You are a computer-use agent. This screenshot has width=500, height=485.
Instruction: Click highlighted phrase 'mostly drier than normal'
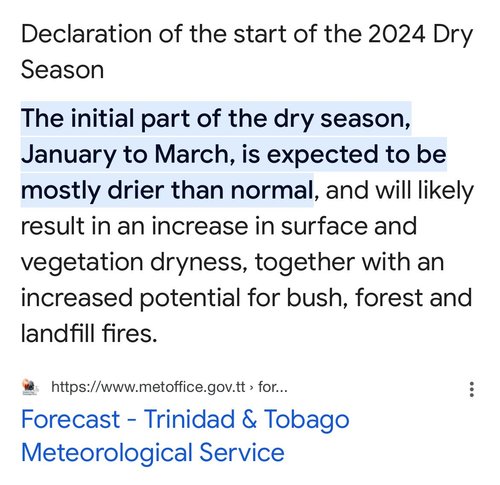(x=167, y=190)
